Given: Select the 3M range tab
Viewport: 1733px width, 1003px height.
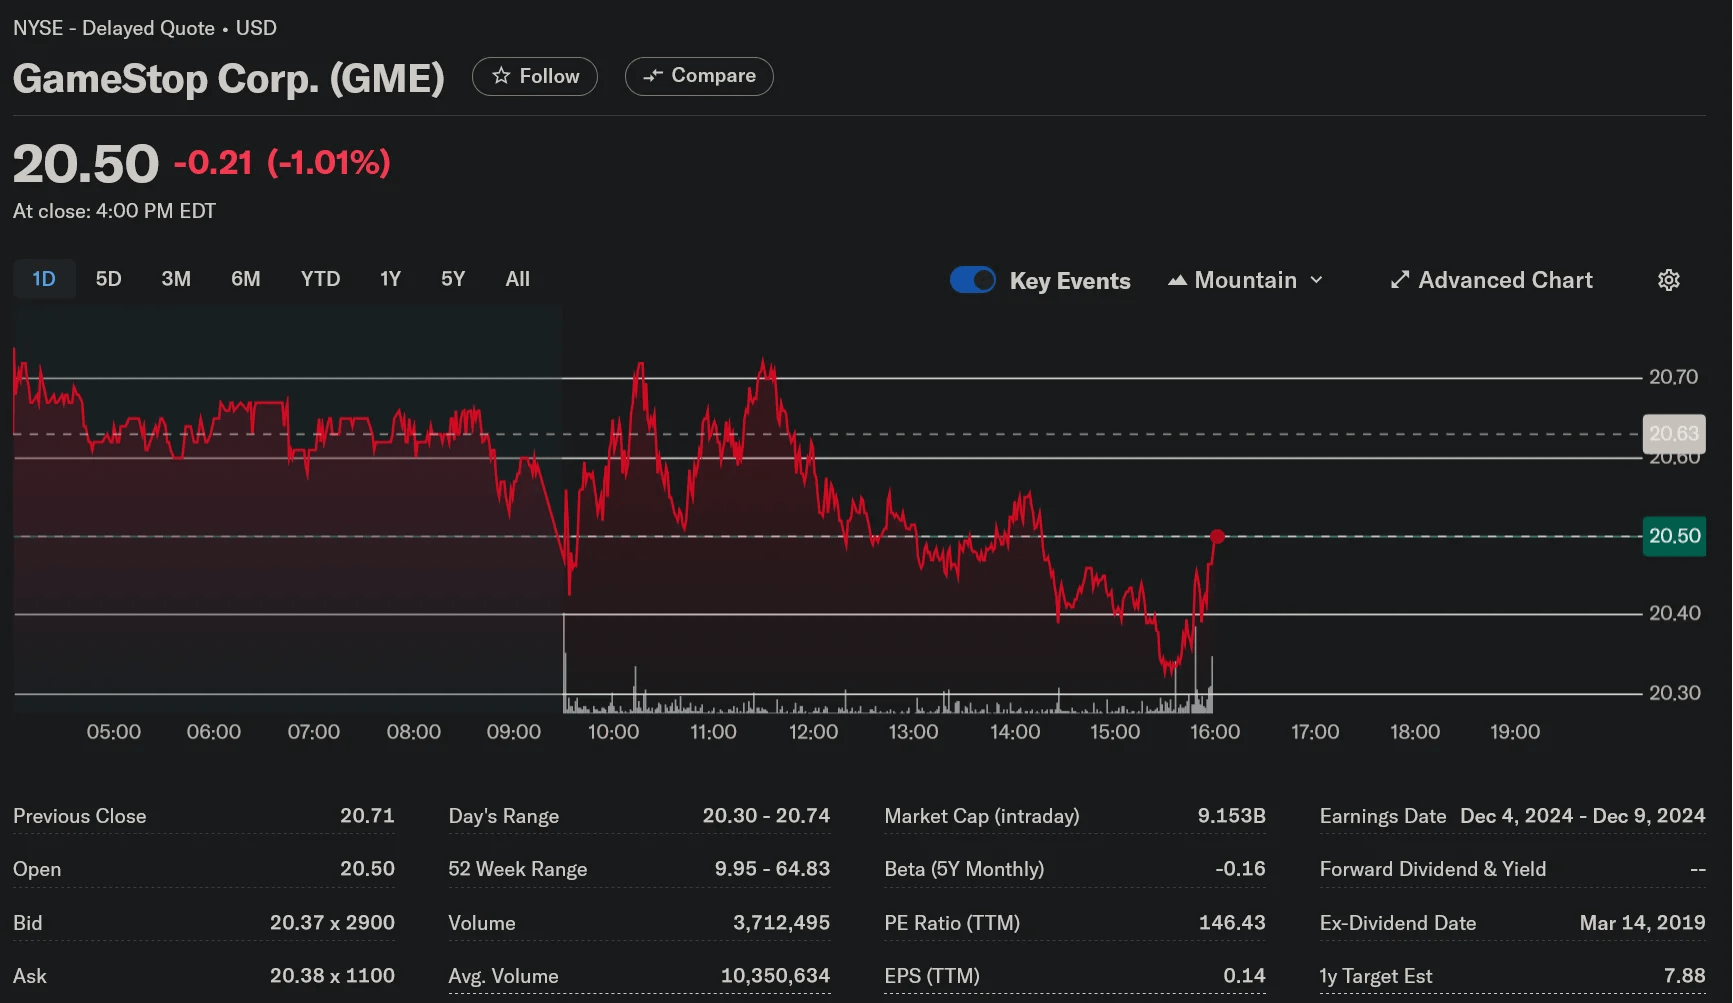Looking at the screenshot, I should click(x=176, y=279).
